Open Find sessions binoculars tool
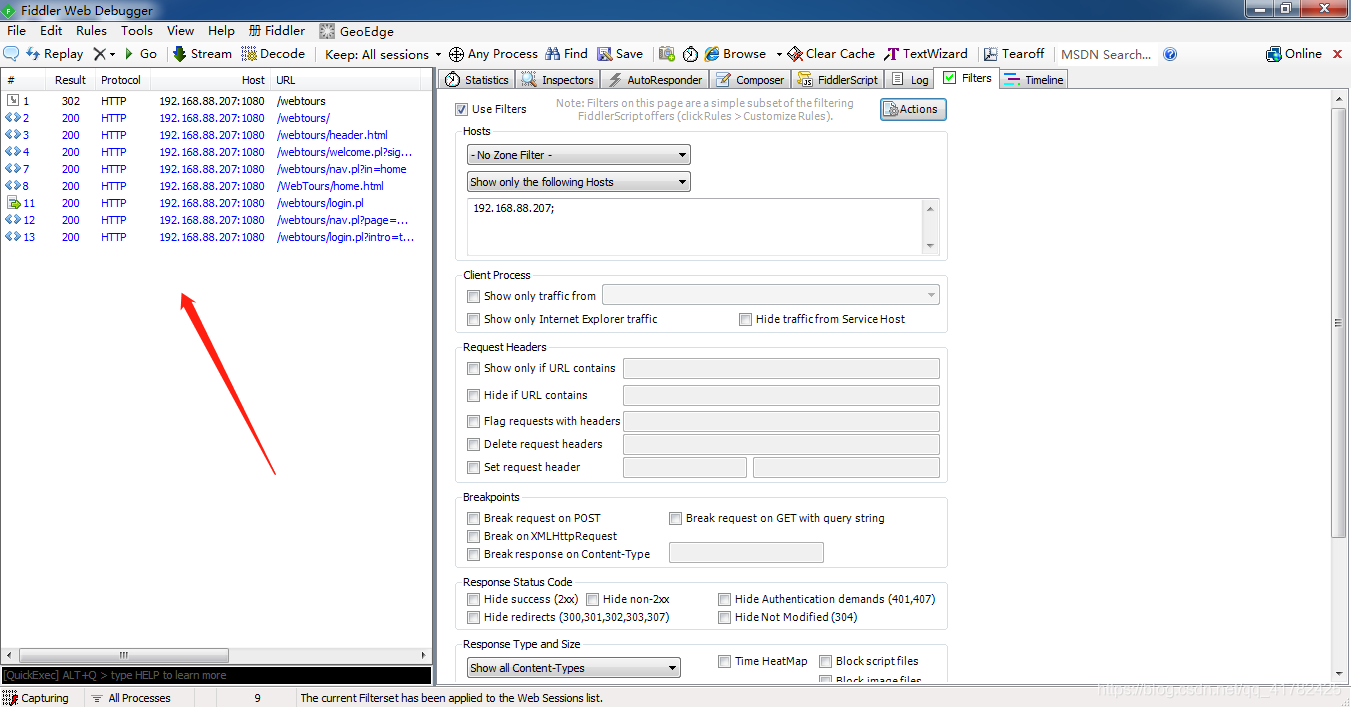Viewport: 1351px width, 708px height. (x=566, y=54)
